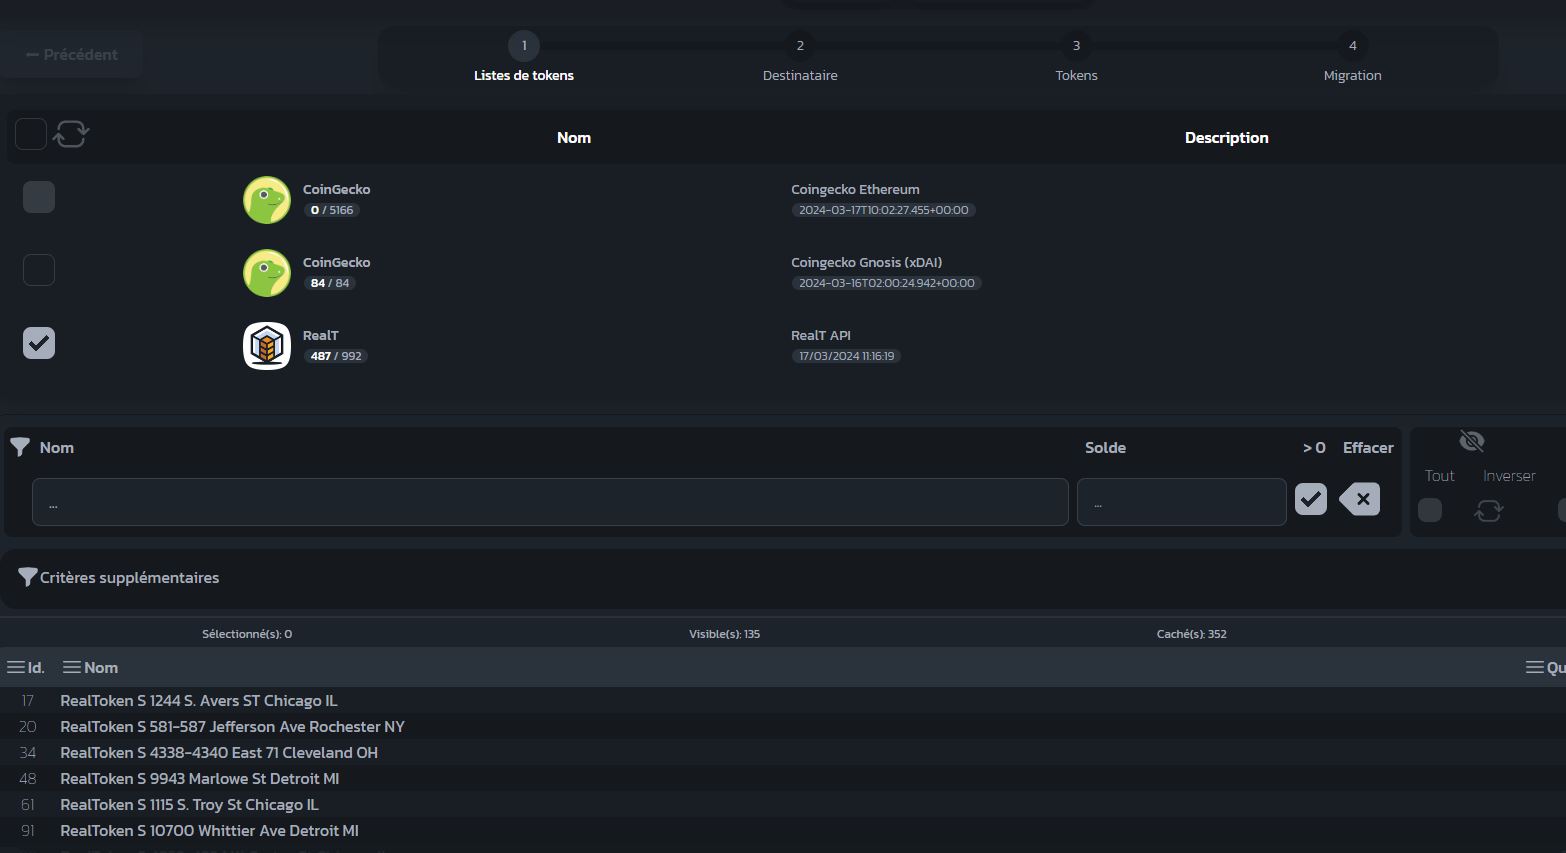Click the RealT list name text
Image resolution: width=1566 pixels, height=853 pixels.
pyautogui.click(x=320, y=335)
